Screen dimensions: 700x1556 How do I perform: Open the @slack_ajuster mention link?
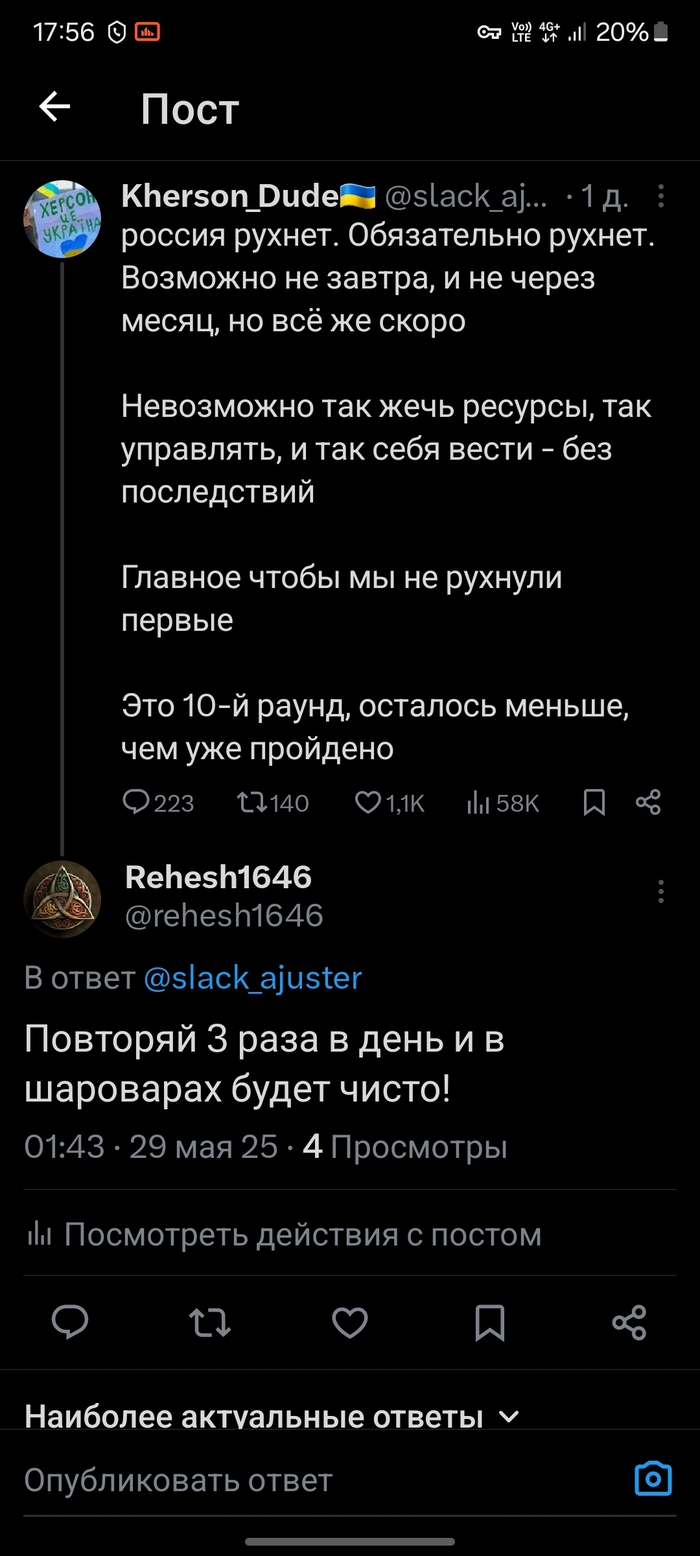pyautogui.click(x=253, y=977)
